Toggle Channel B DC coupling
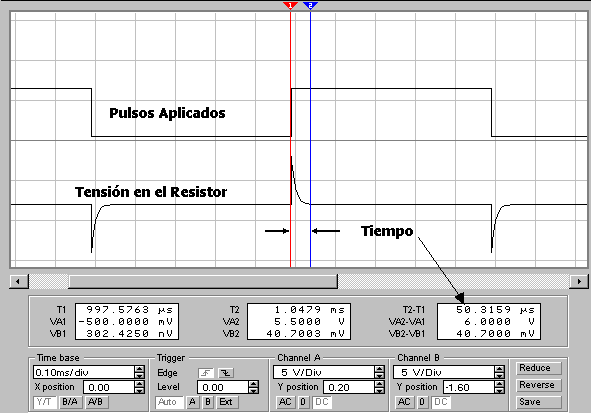The height and width of the screenshot is (413, 591). (x=441, y=402)
